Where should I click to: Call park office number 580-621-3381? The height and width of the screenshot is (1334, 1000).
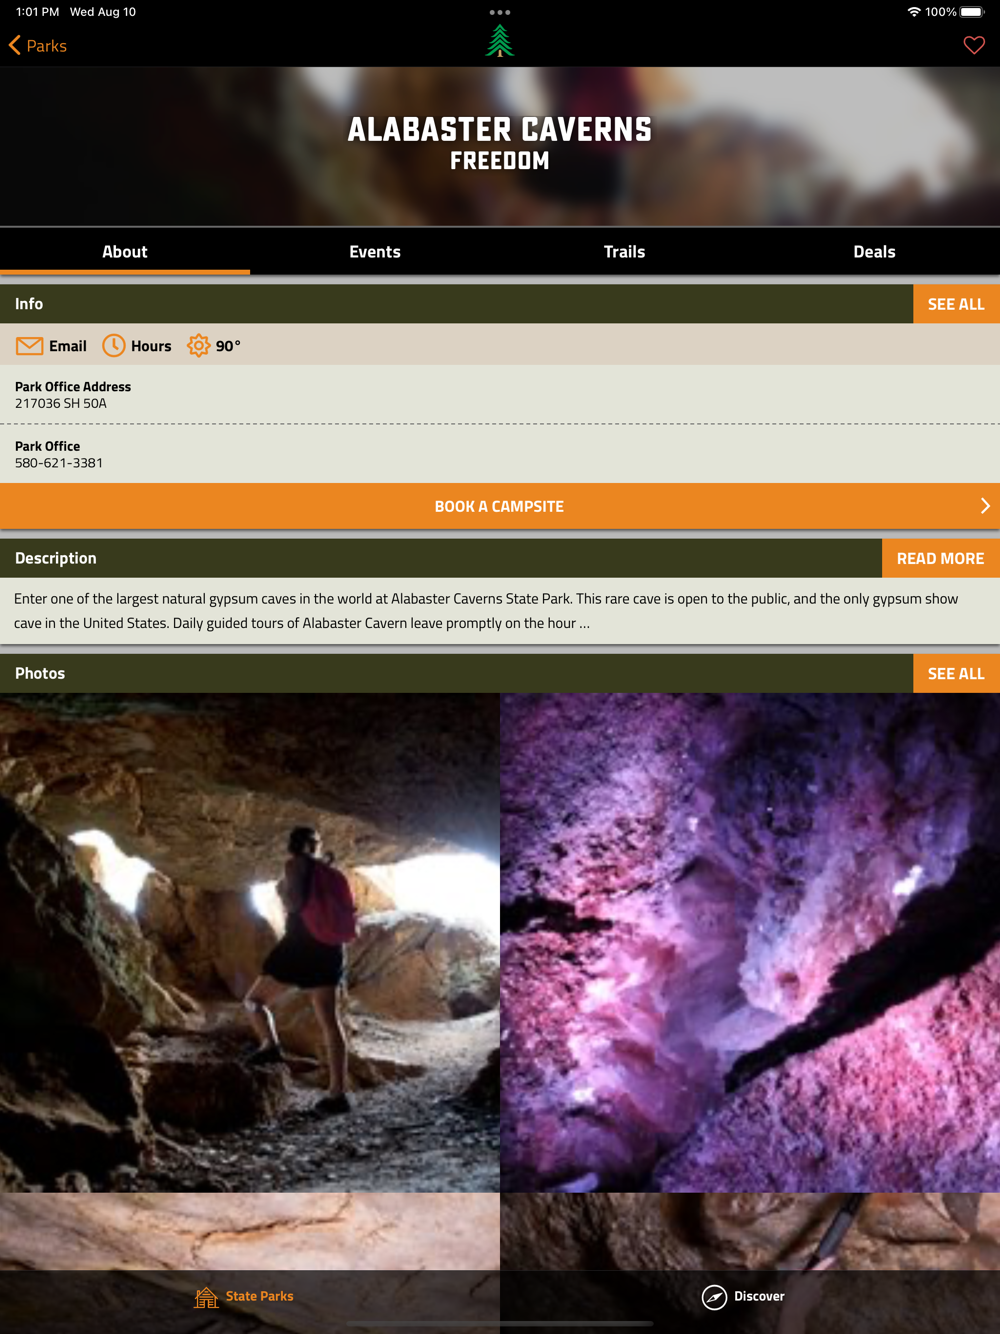[x=500, y=454]
